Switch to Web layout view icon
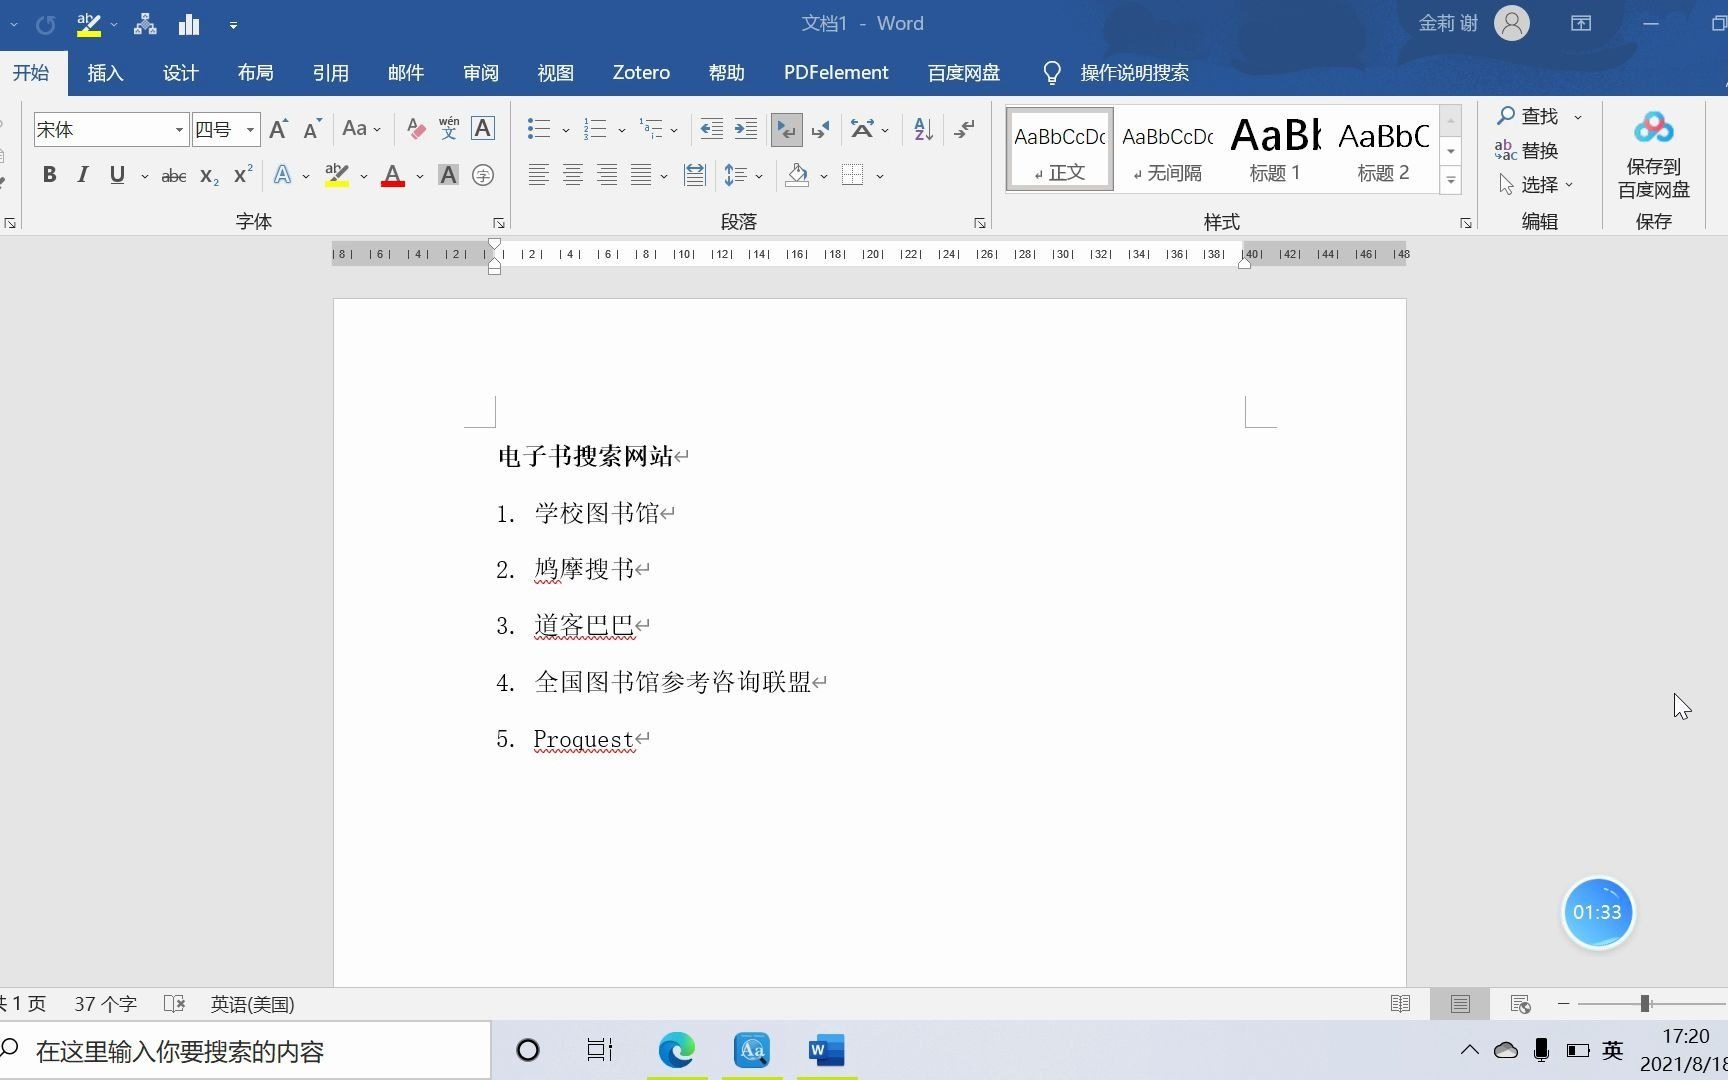 (x=1520, y=1003)
